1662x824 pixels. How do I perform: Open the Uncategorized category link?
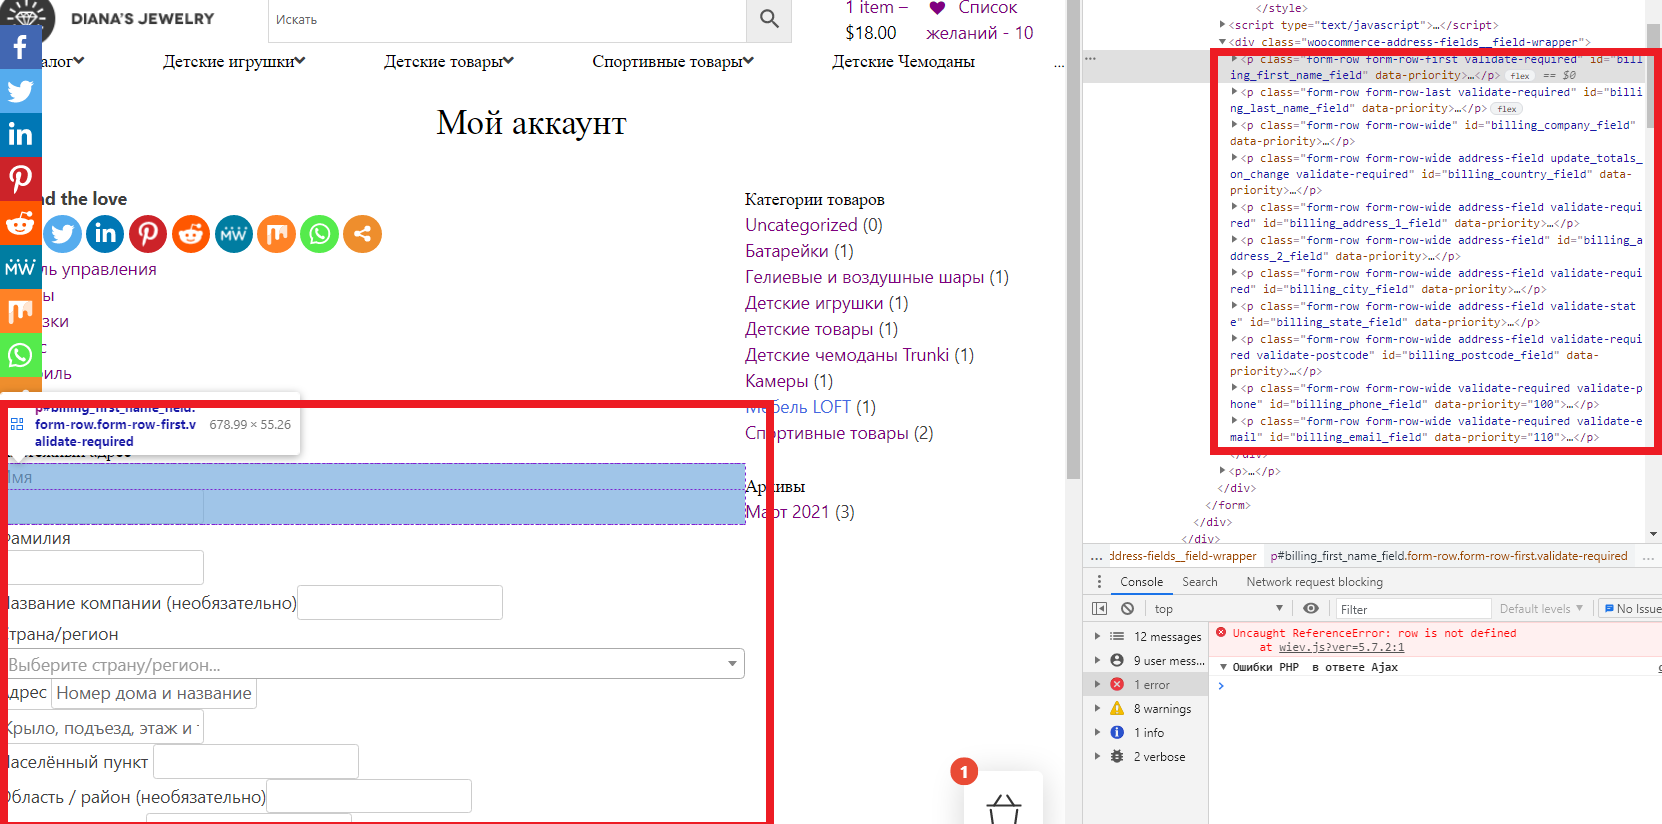801,225
